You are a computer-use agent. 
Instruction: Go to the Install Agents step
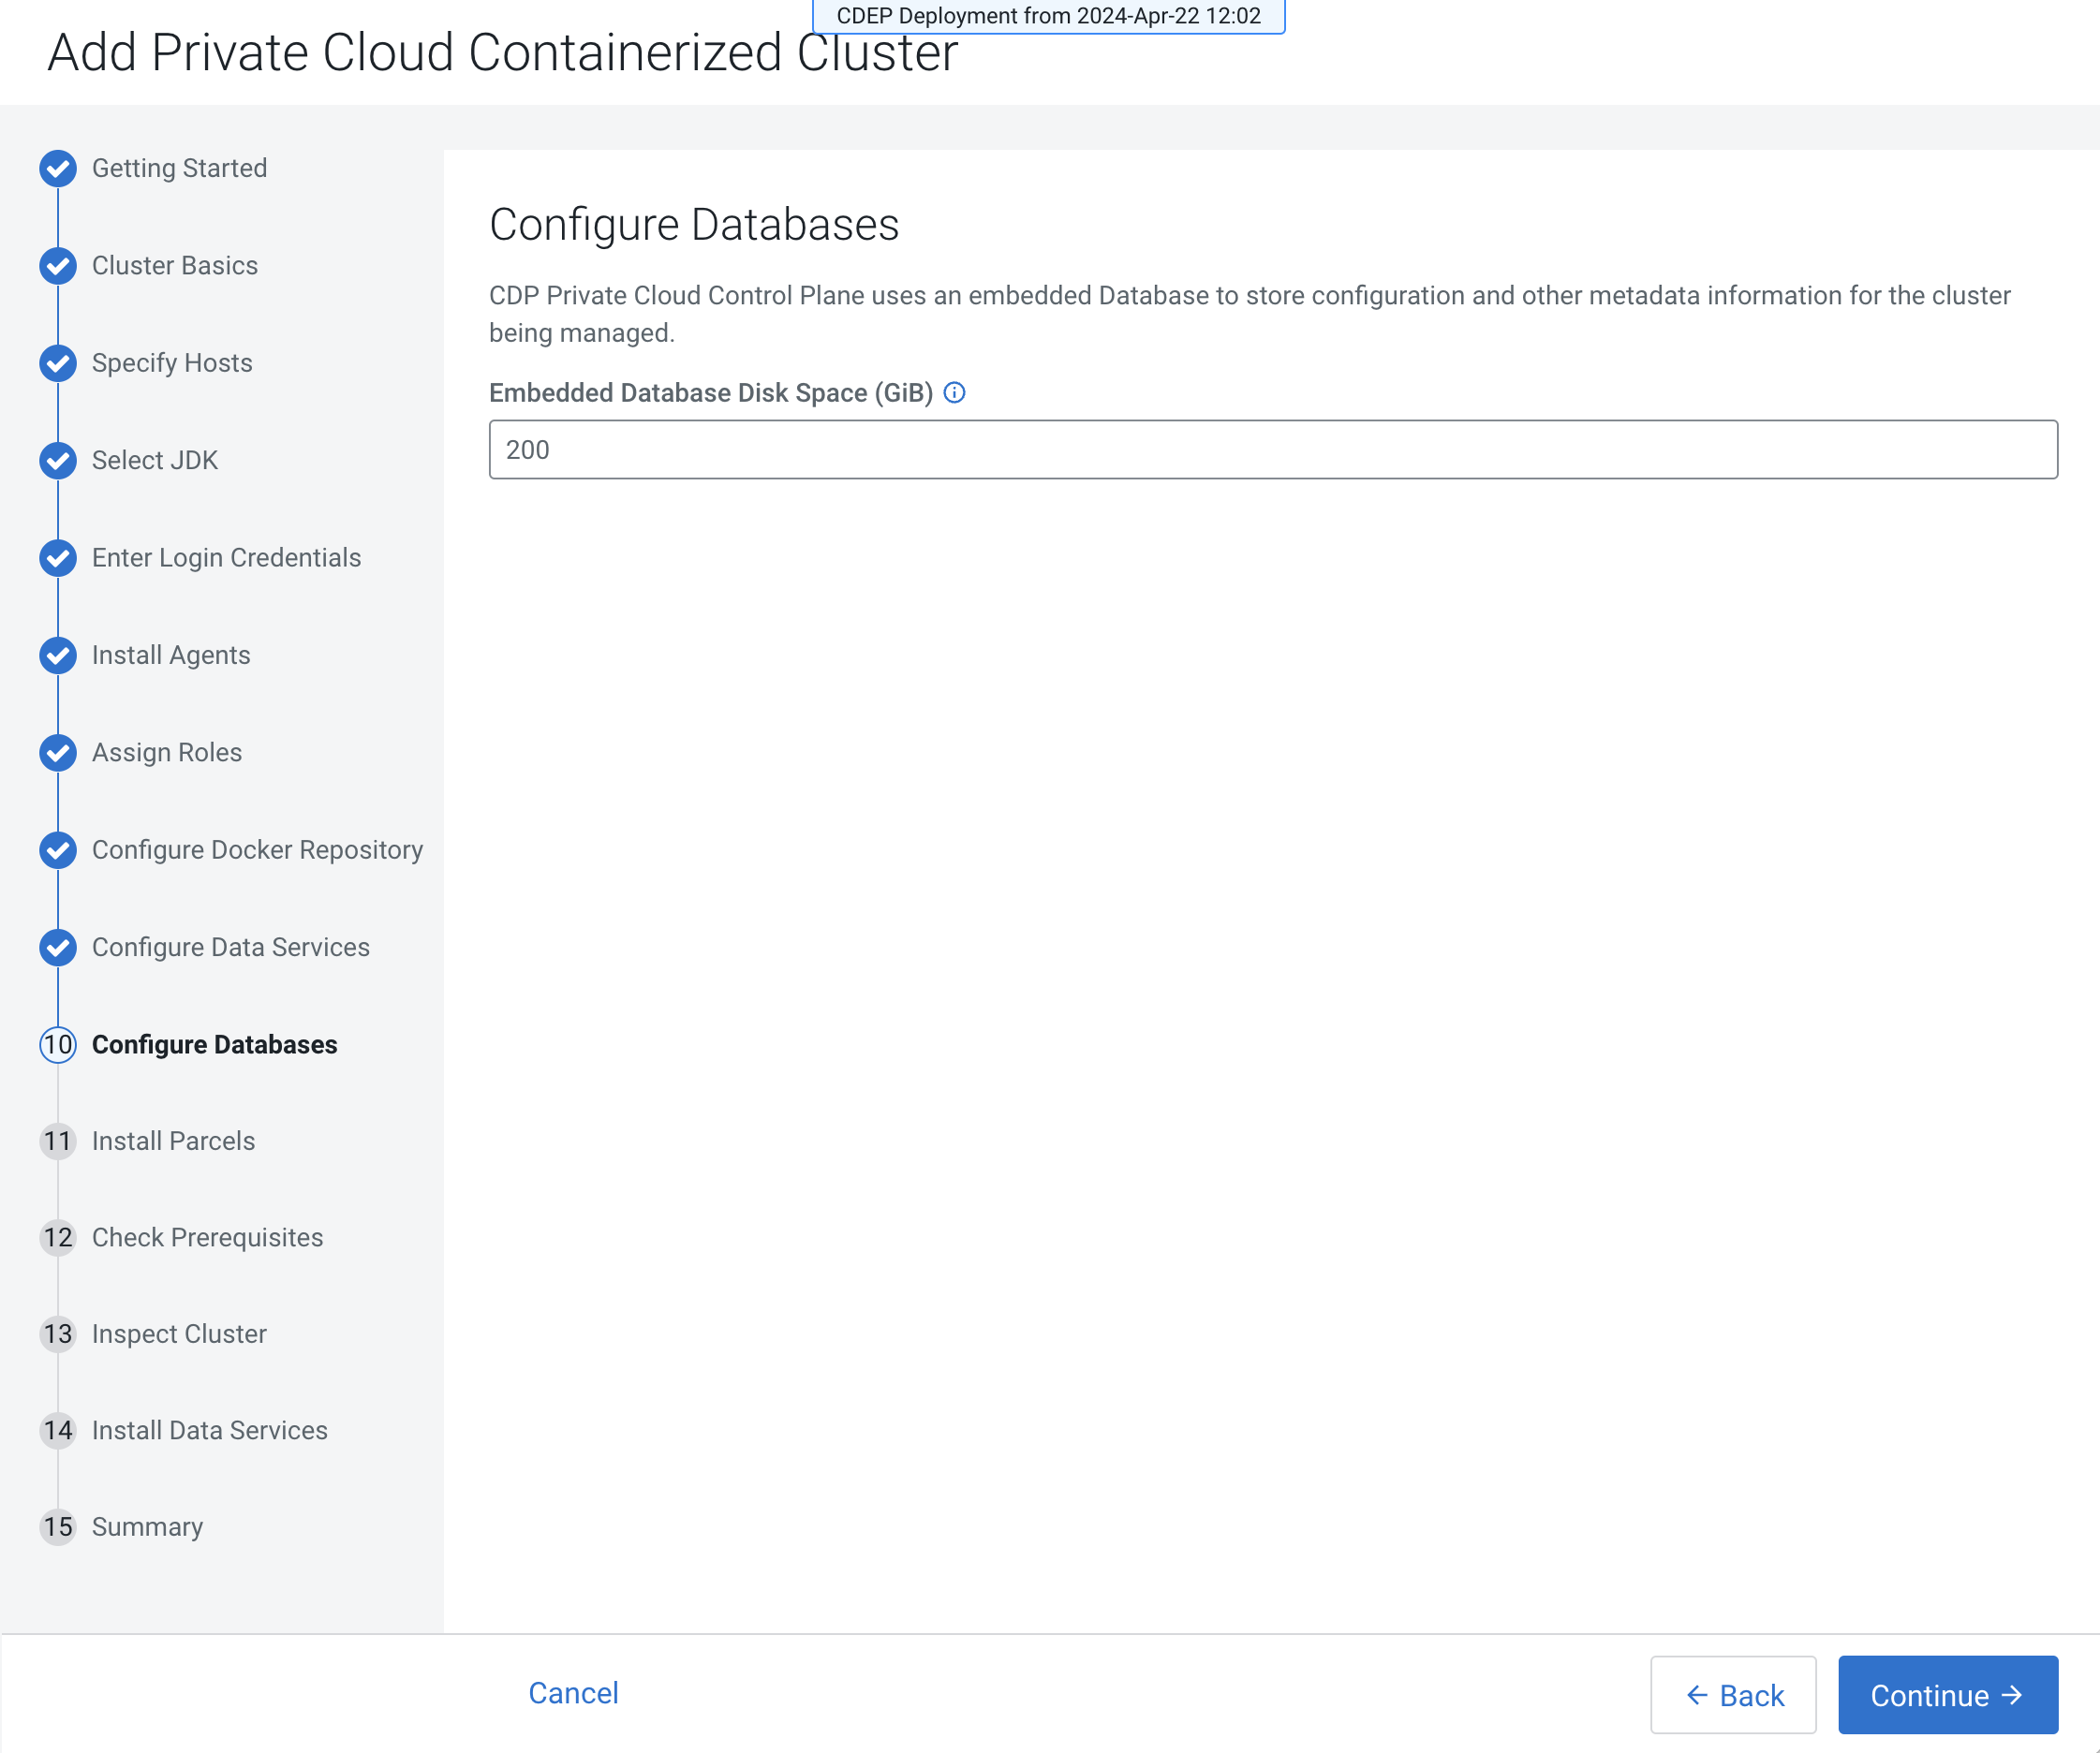click(171, 655)
